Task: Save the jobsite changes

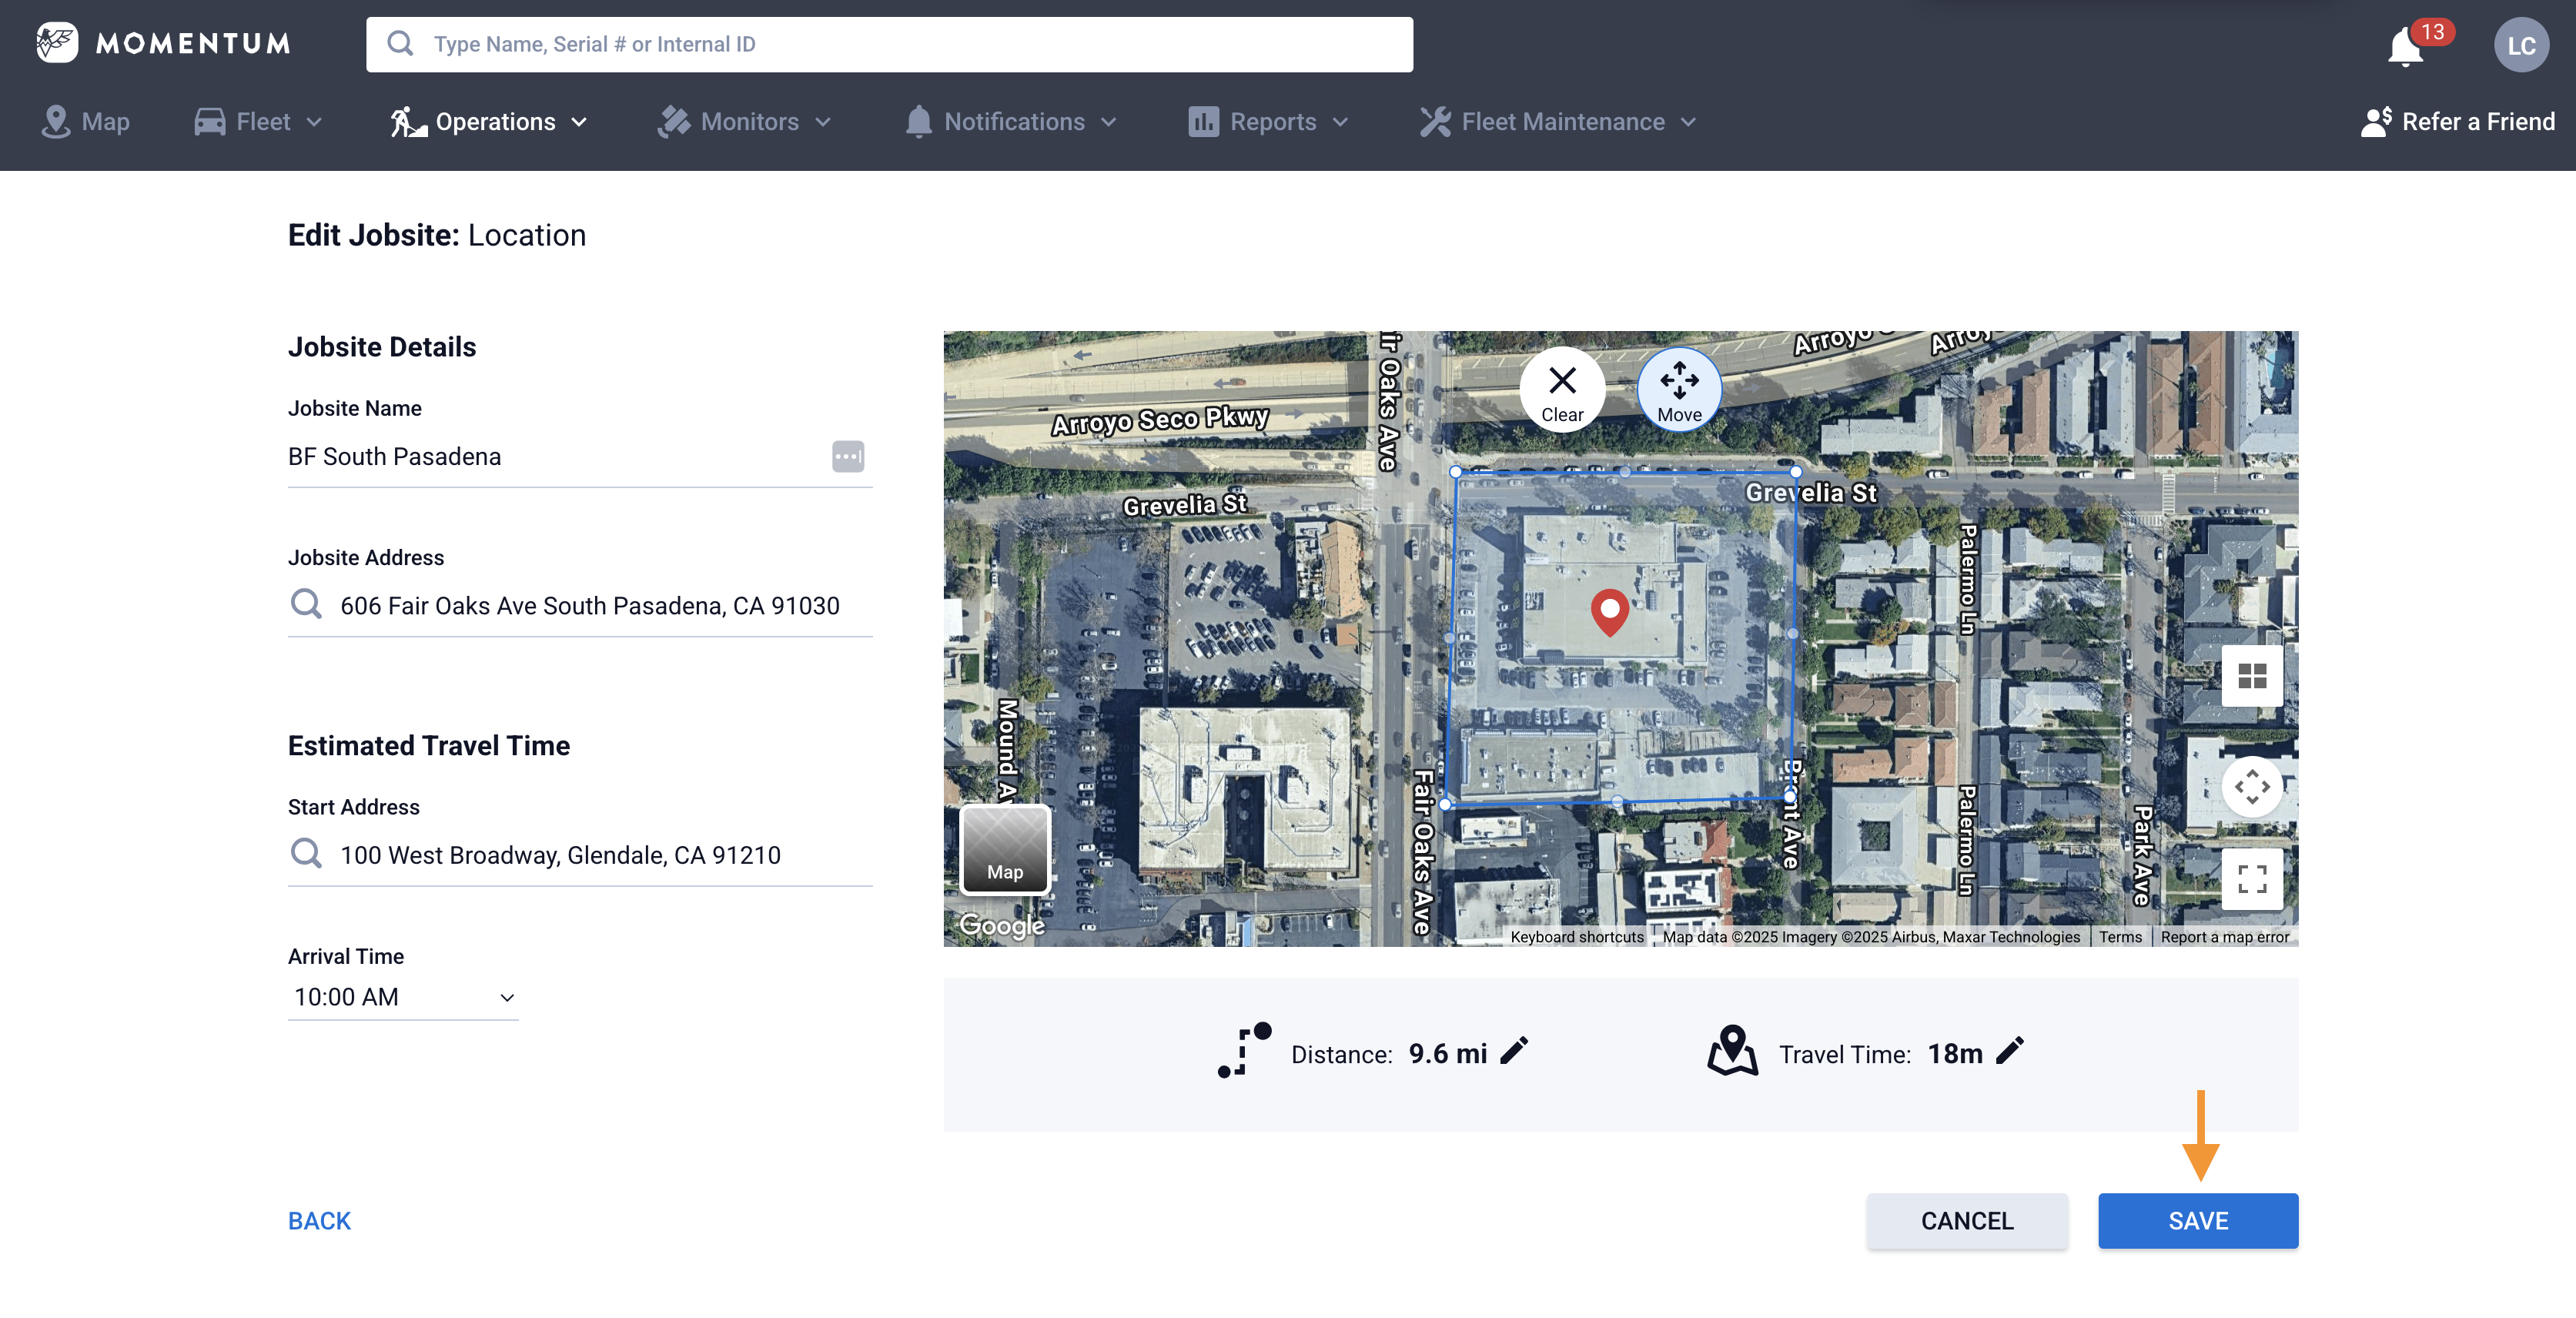Action: [x=2197, y=1220]
